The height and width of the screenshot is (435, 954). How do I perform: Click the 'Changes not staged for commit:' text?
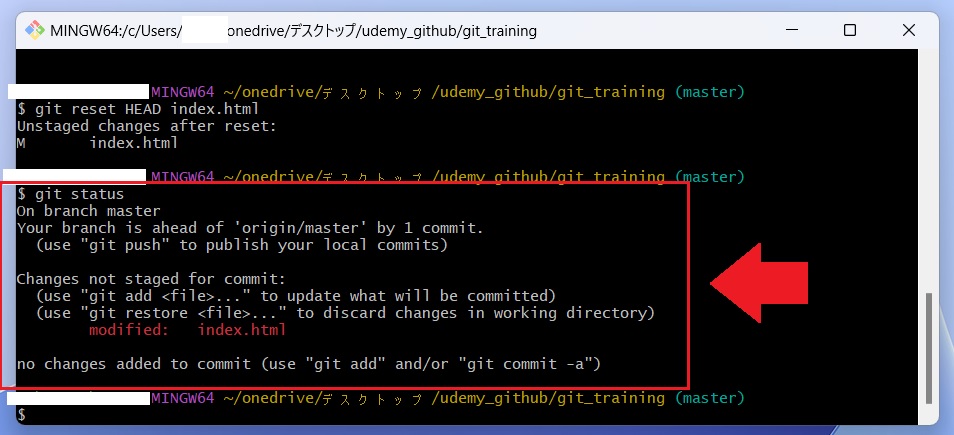[x=151, y=279]
